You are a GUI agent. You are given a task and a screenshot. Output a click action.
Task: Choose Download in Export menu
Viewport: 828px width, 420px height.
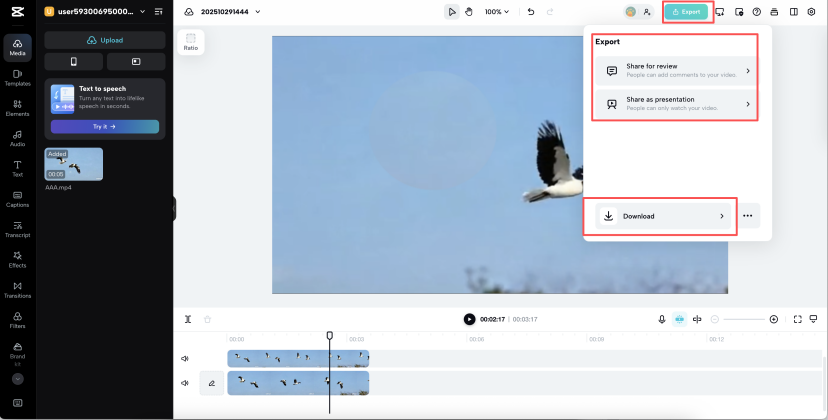663,216
